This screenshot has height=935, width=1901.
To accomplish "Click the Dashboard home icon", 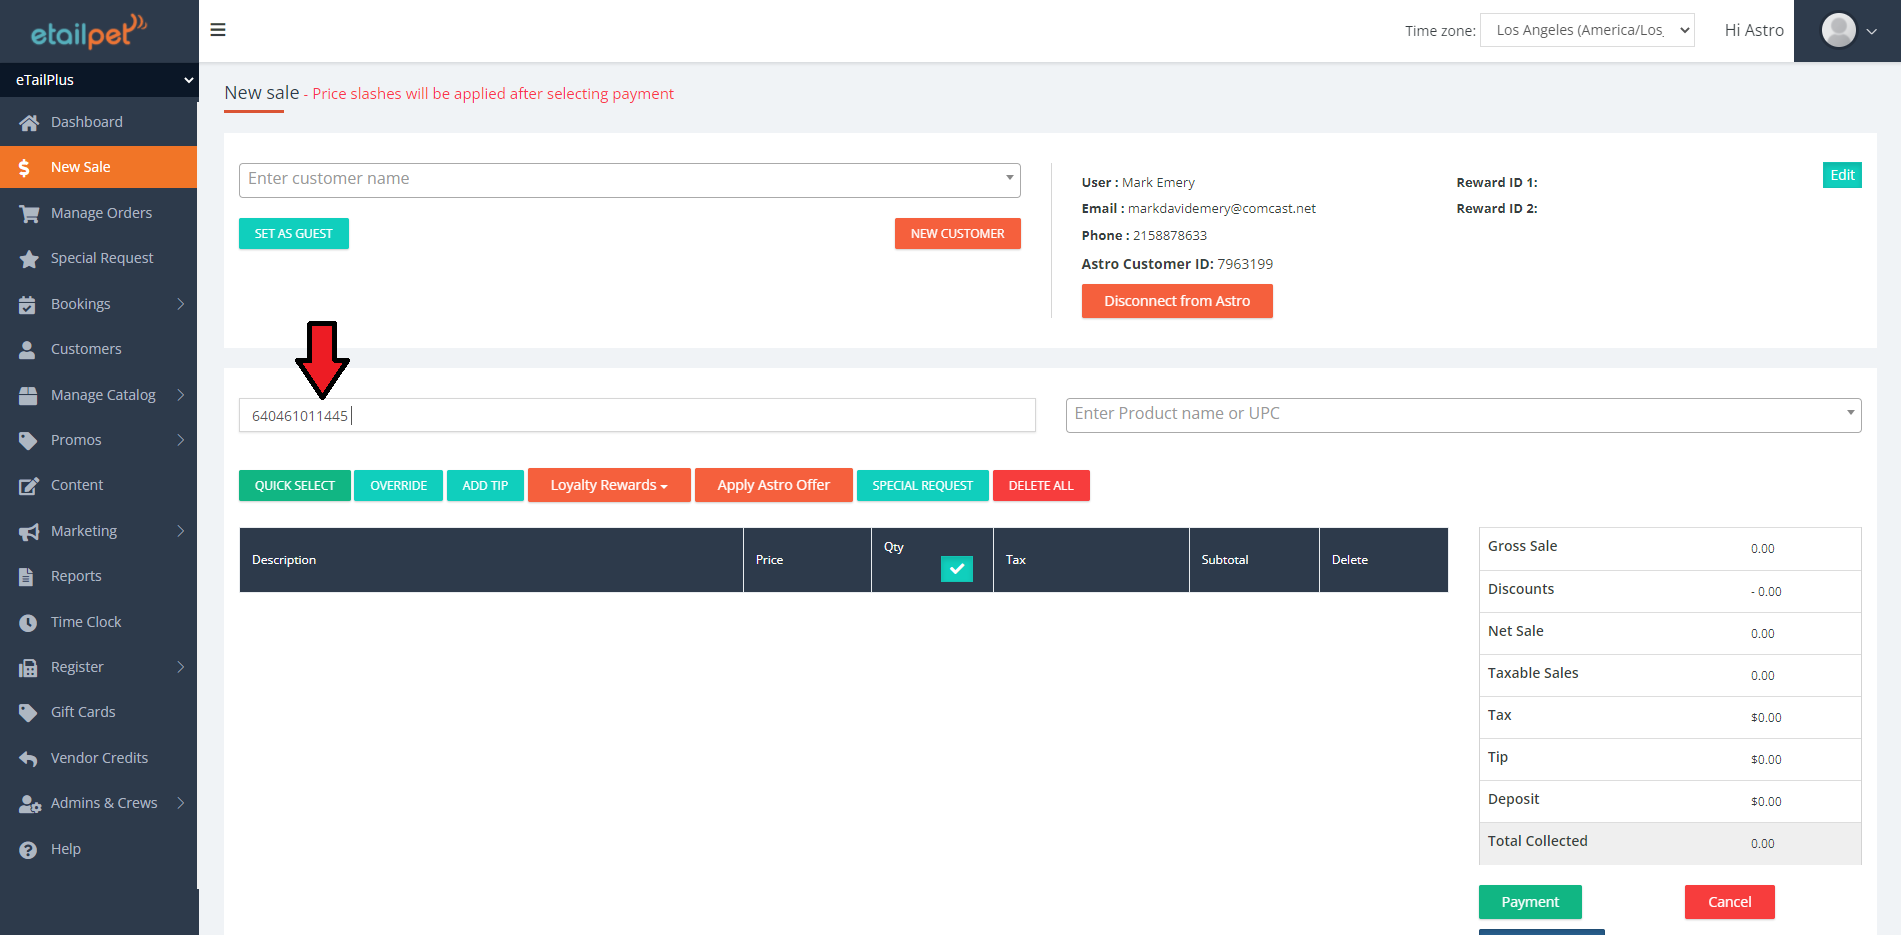I will tap(28, 122).
